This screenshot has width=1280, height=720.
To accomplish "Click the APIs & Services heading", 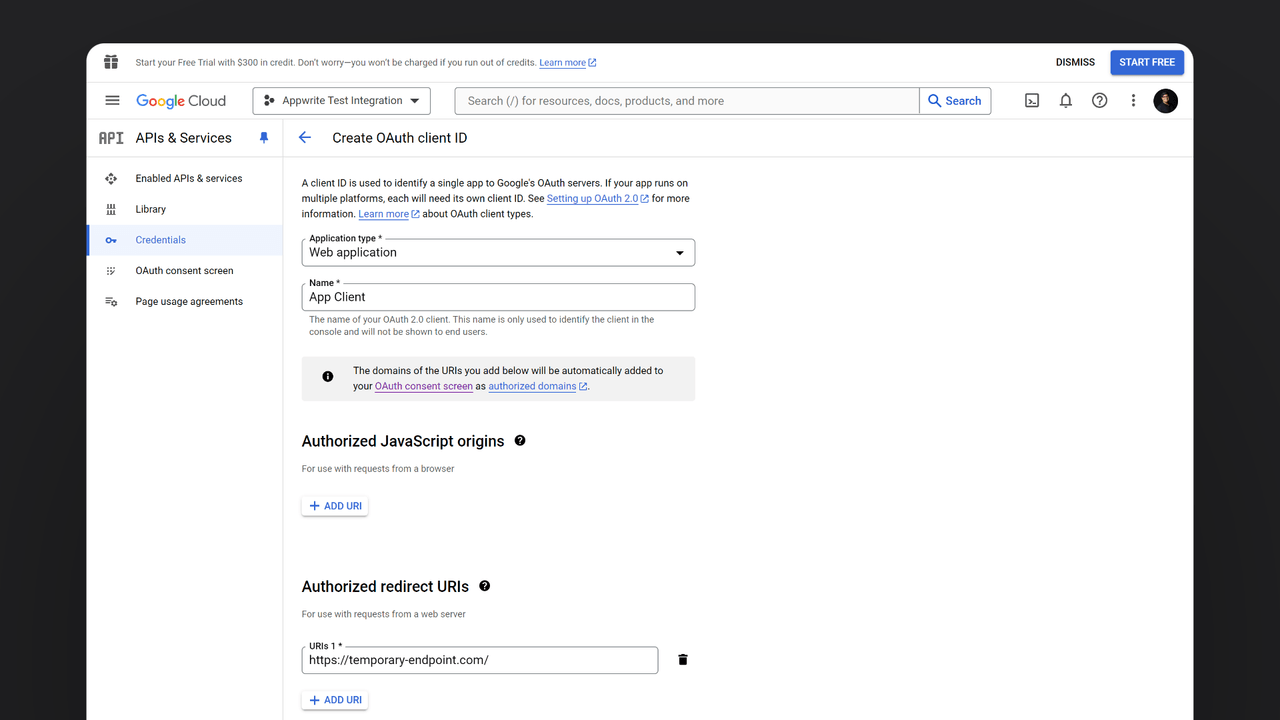I will pos(184,138).
